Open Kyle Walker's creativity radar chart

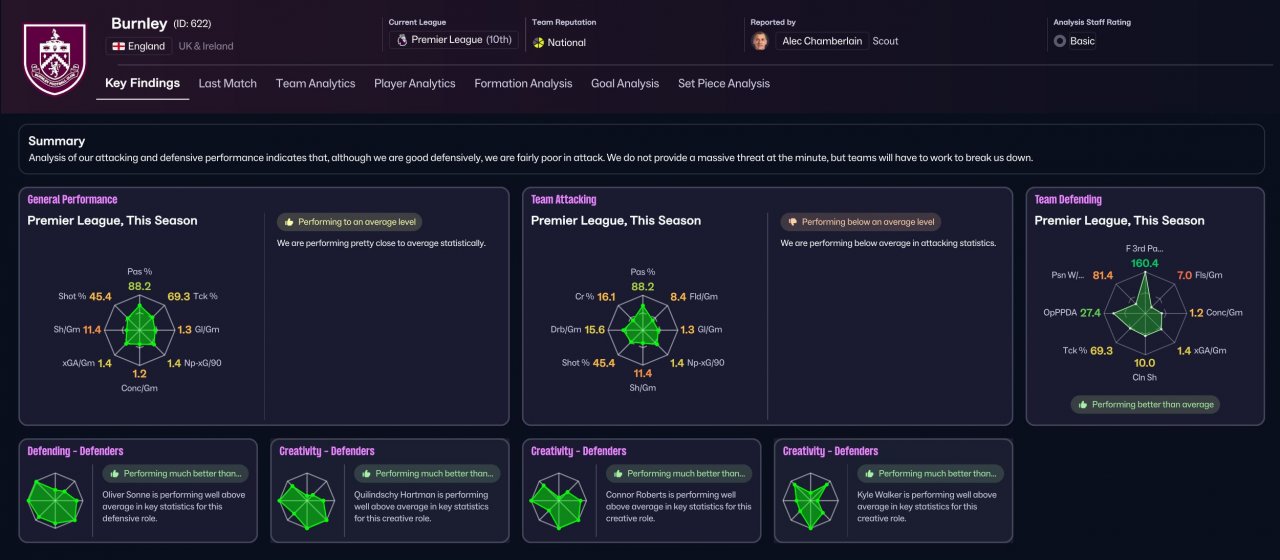pos(814,499)
